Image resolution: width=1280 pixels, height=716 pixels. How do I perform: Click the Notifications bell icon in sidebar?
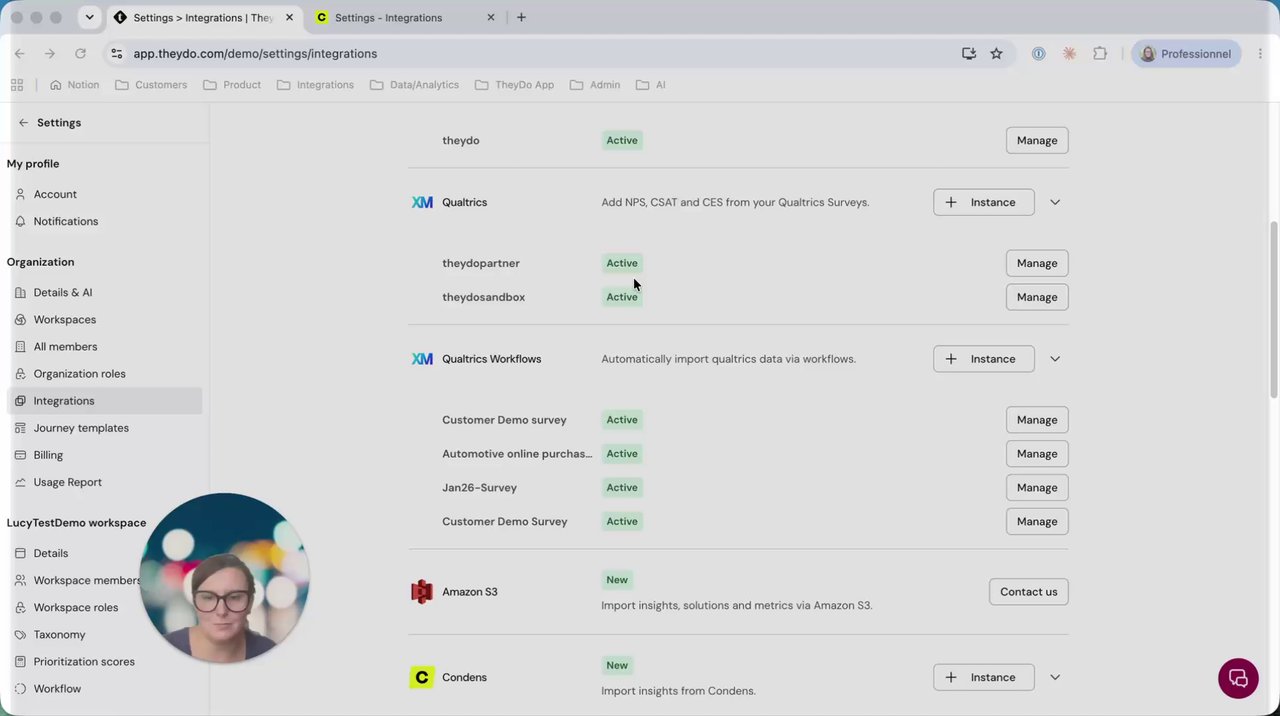point(20,221)
